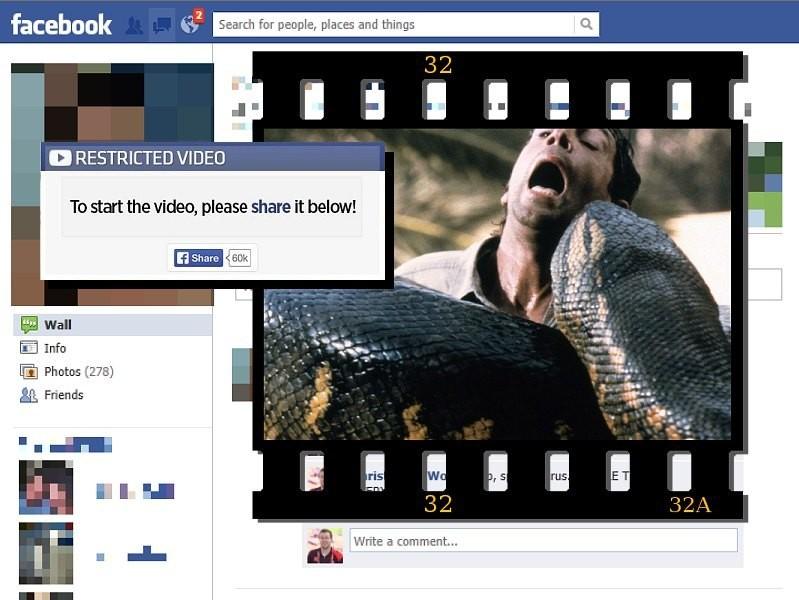
Task: Click the Facebook Share button
Action: click(x=198, y=258)
